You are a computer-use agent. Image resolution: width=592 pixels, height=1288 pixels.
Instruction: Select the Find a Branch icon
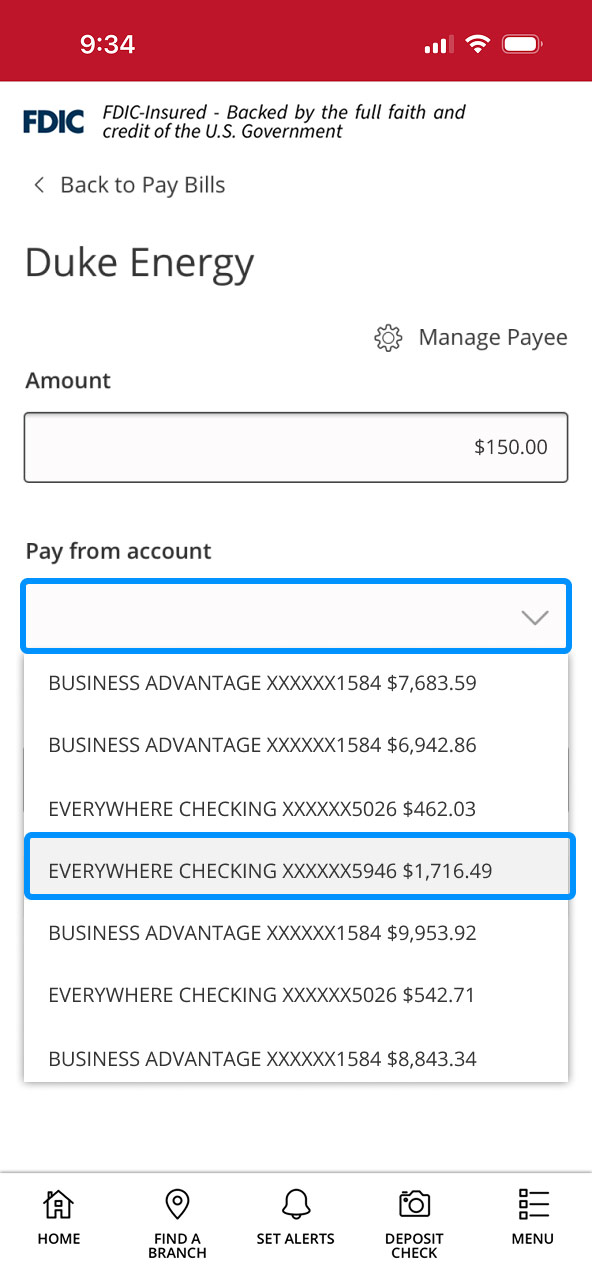point(177,1204)
